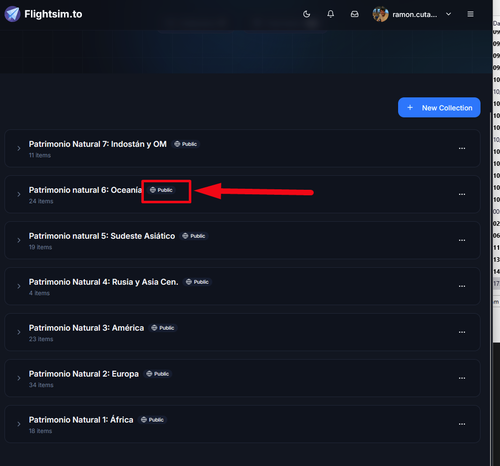Screen dimensions: 500x466
Task: Click the '34 items' count under Europa
Action: pyautogui.click(x=41, y=385)
